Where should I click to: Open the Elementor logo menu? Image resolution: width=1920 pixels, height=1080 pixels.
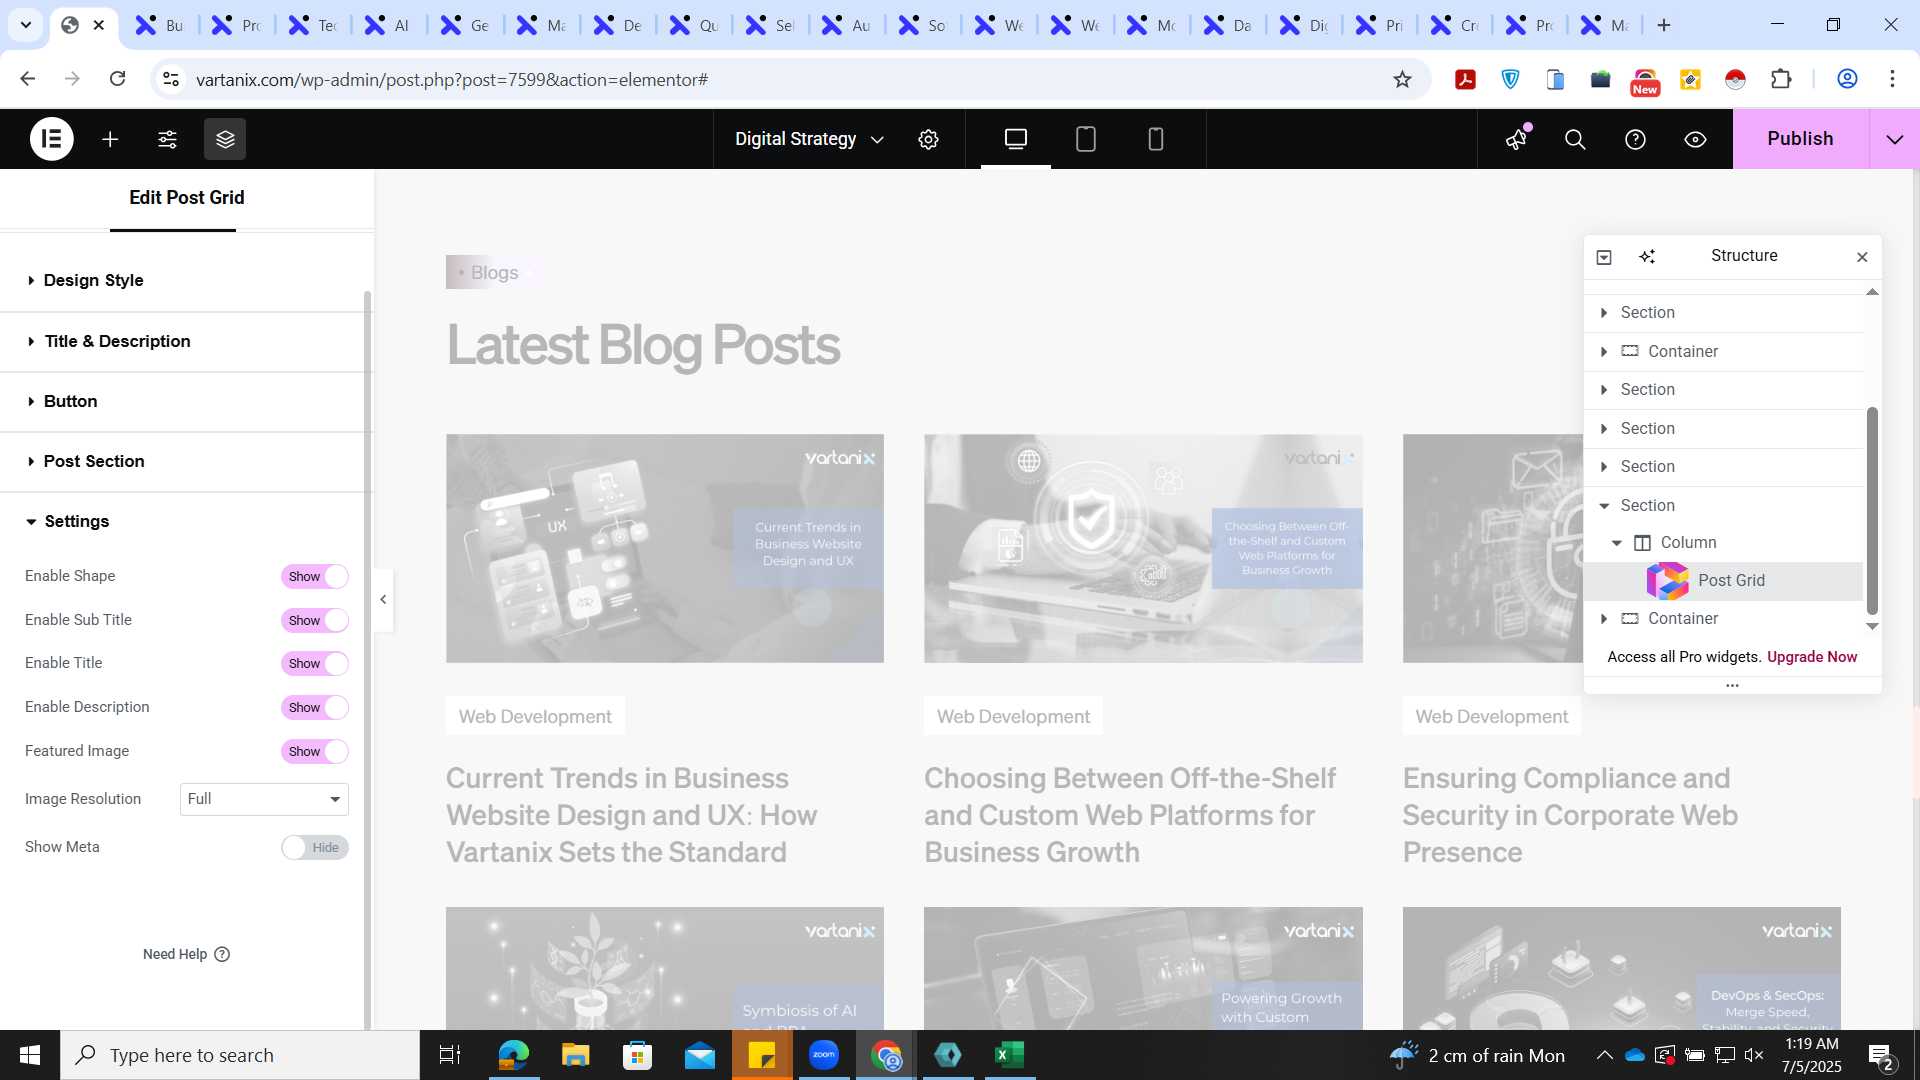coord(52,139)
